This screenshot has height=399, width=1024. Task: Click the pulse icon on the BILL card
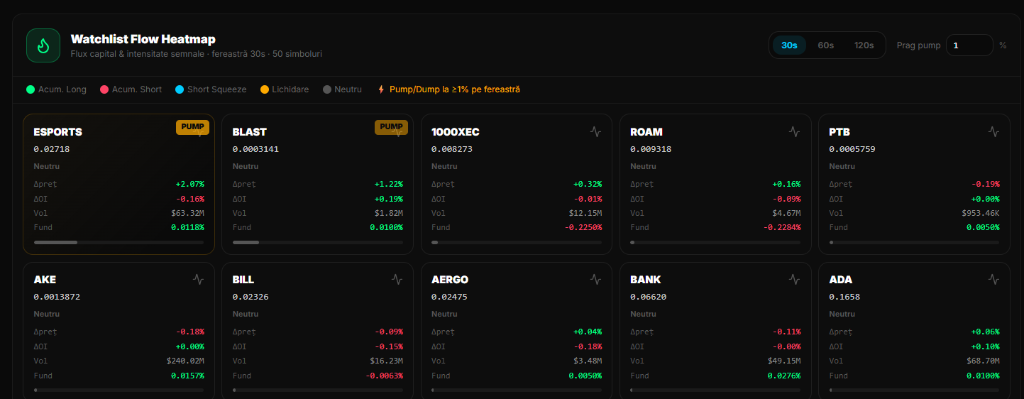397,279
